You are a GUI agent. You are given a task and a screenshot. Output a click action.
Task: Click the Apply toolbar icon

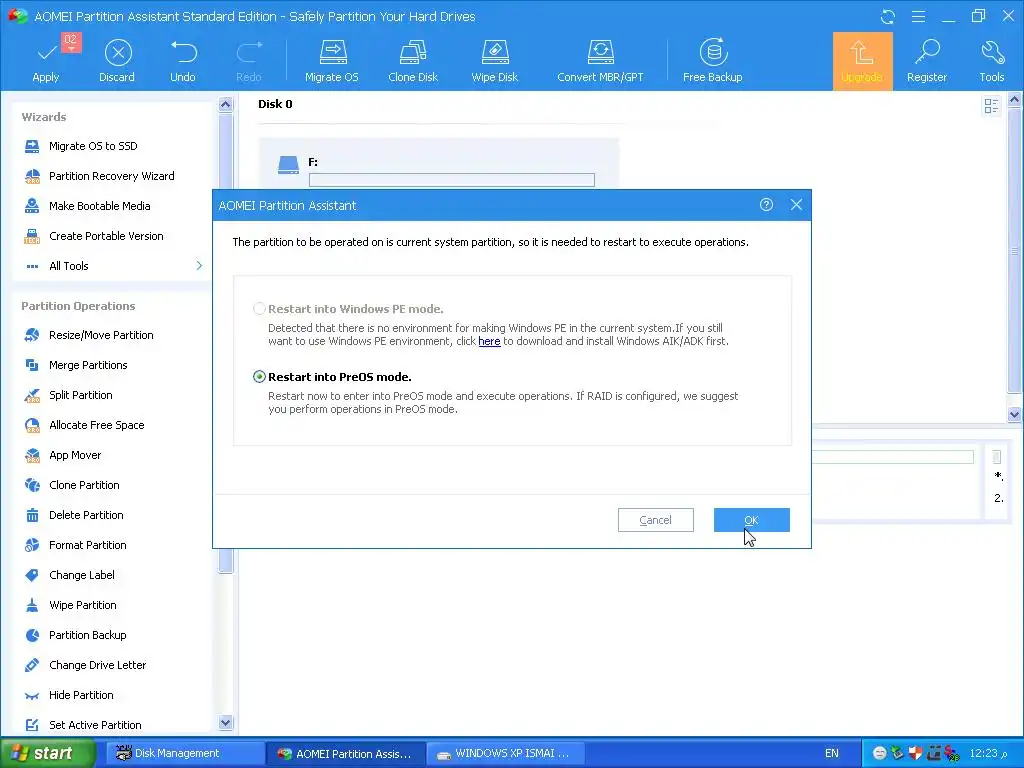pos(46,60)
